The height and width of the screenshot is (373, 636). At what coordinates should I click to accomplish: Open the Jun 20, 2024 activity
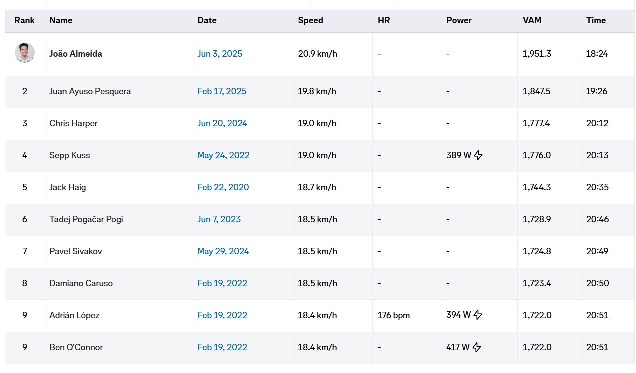222,123
